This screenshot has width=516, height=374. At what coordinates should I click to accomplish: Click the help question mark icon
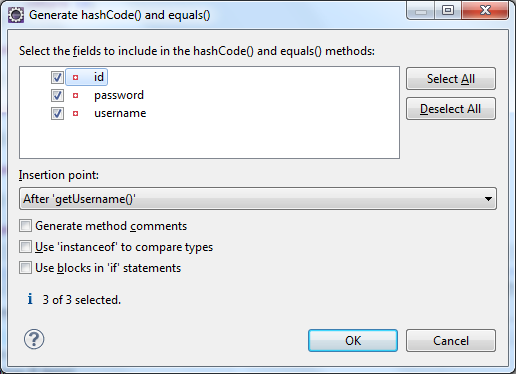(34, 339)
